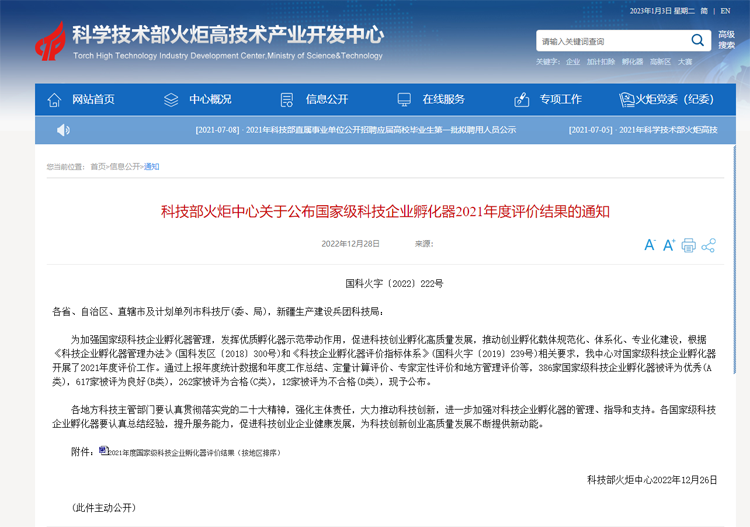The height and width of the screenshot is (527, 750).
Task: Open the share icon options
Action: pyautogui.click(x=708, y=245)
